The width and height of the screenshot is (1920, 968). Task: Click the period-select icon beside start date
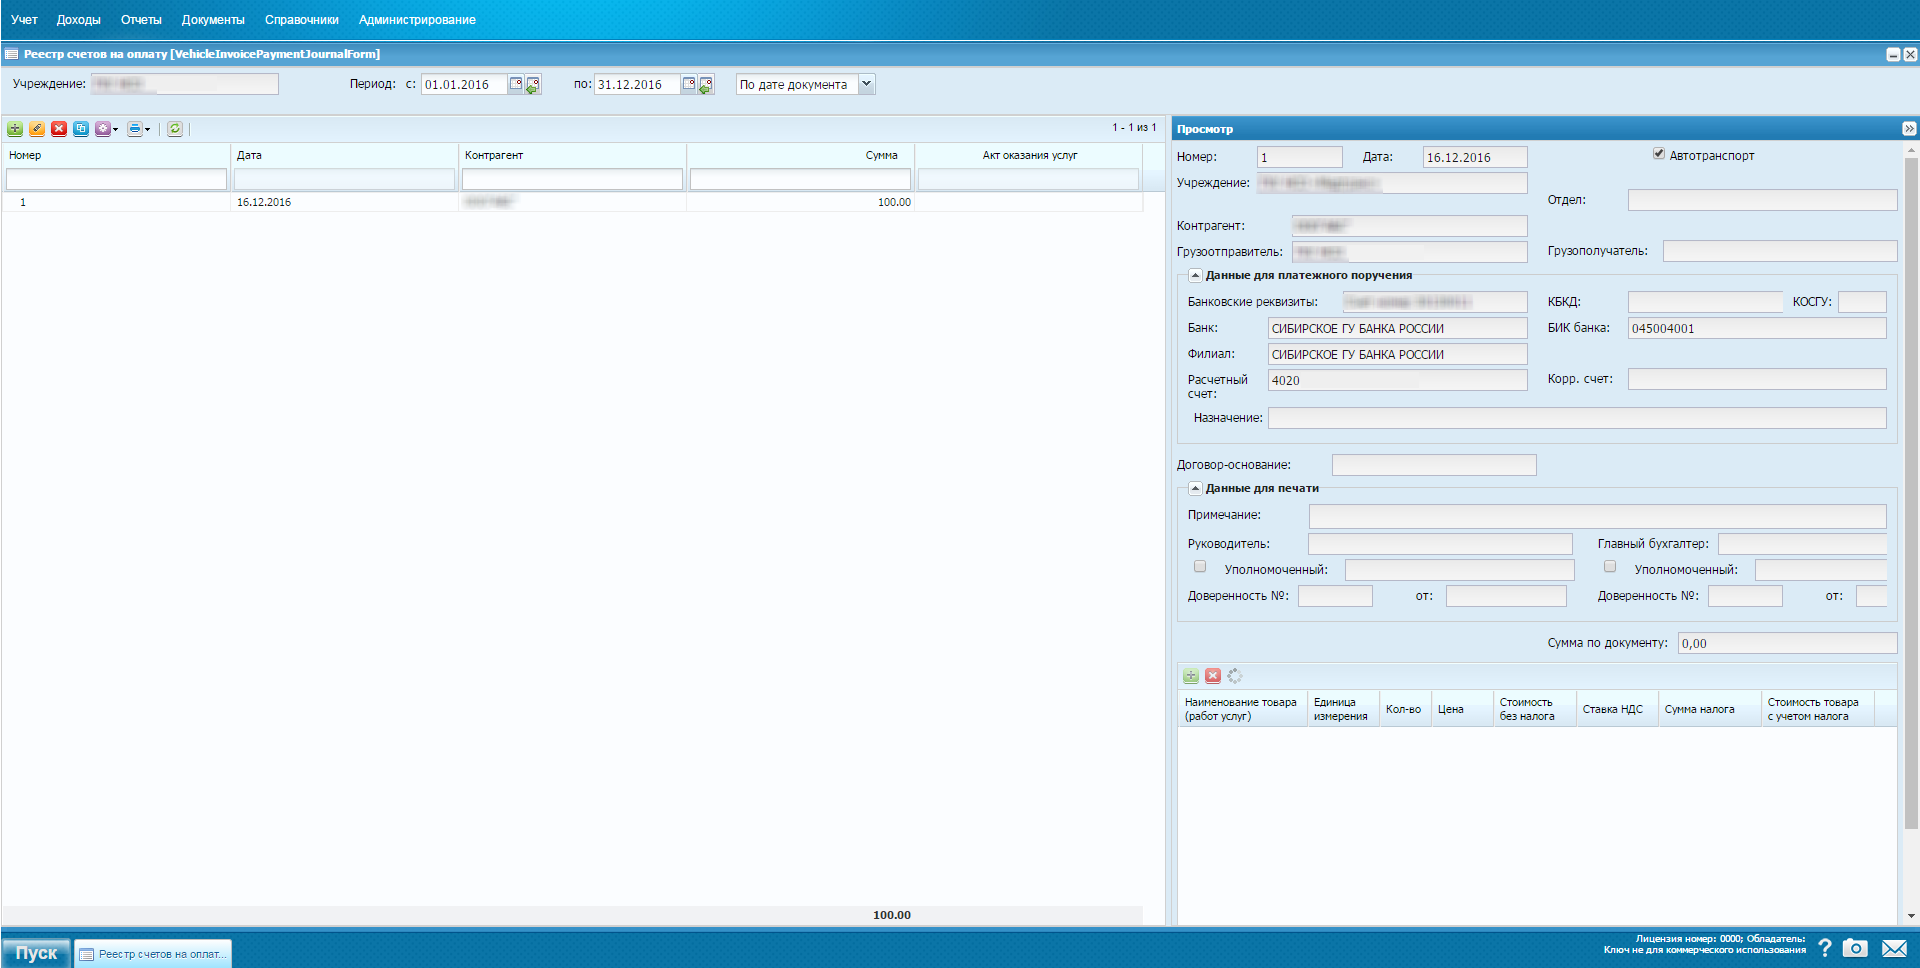coord(533,85)
